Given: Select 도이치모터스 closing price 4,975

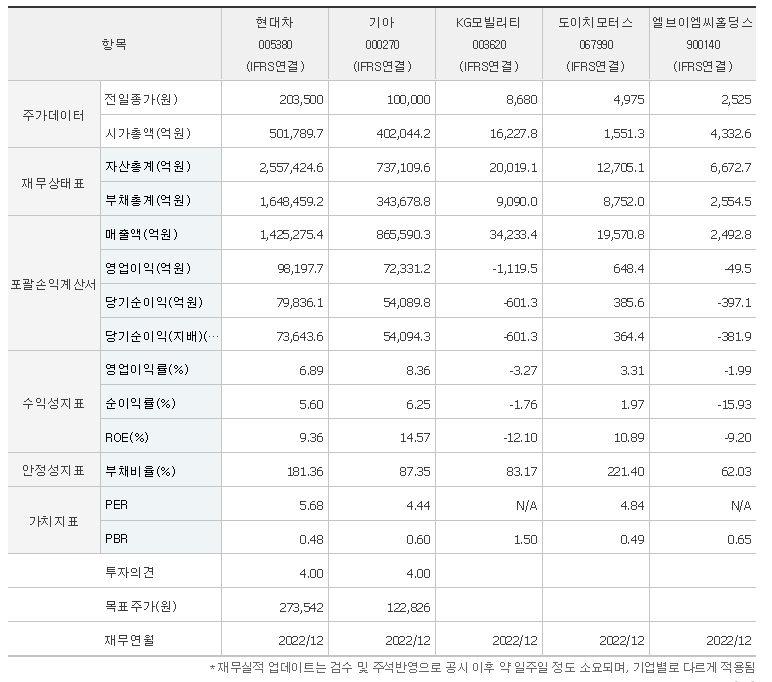Looking at the screenshot, I should (x=629, y=100).
